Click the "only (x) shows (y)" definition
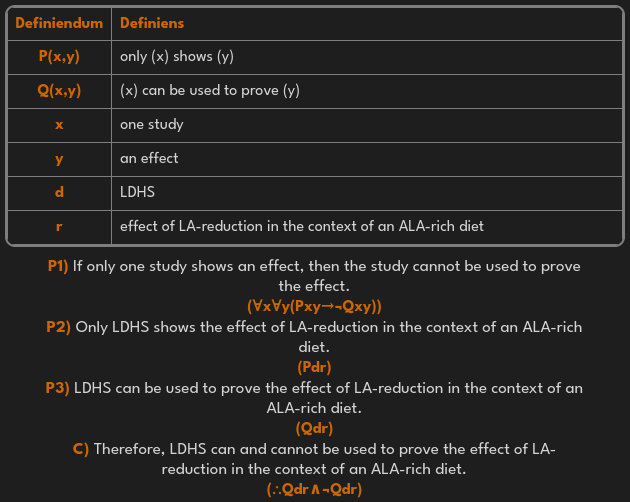This screenshot has height=502, width=630. (177, 57)
